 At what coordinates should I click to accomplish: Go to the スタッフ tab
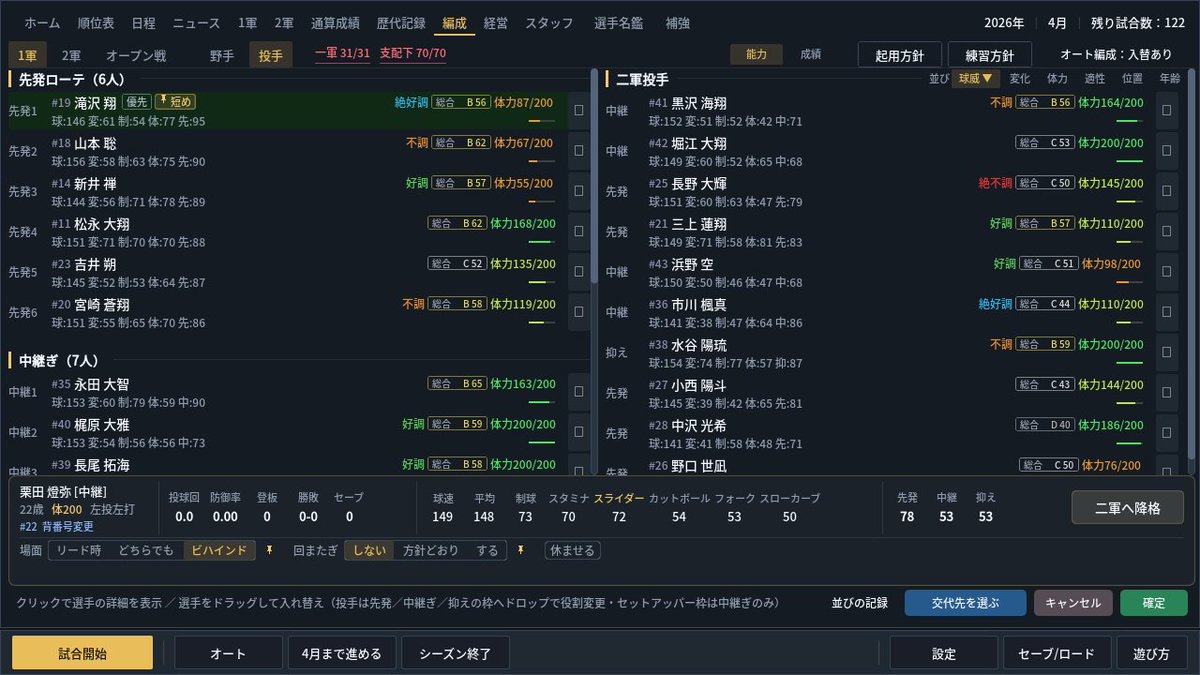[549, 23]
